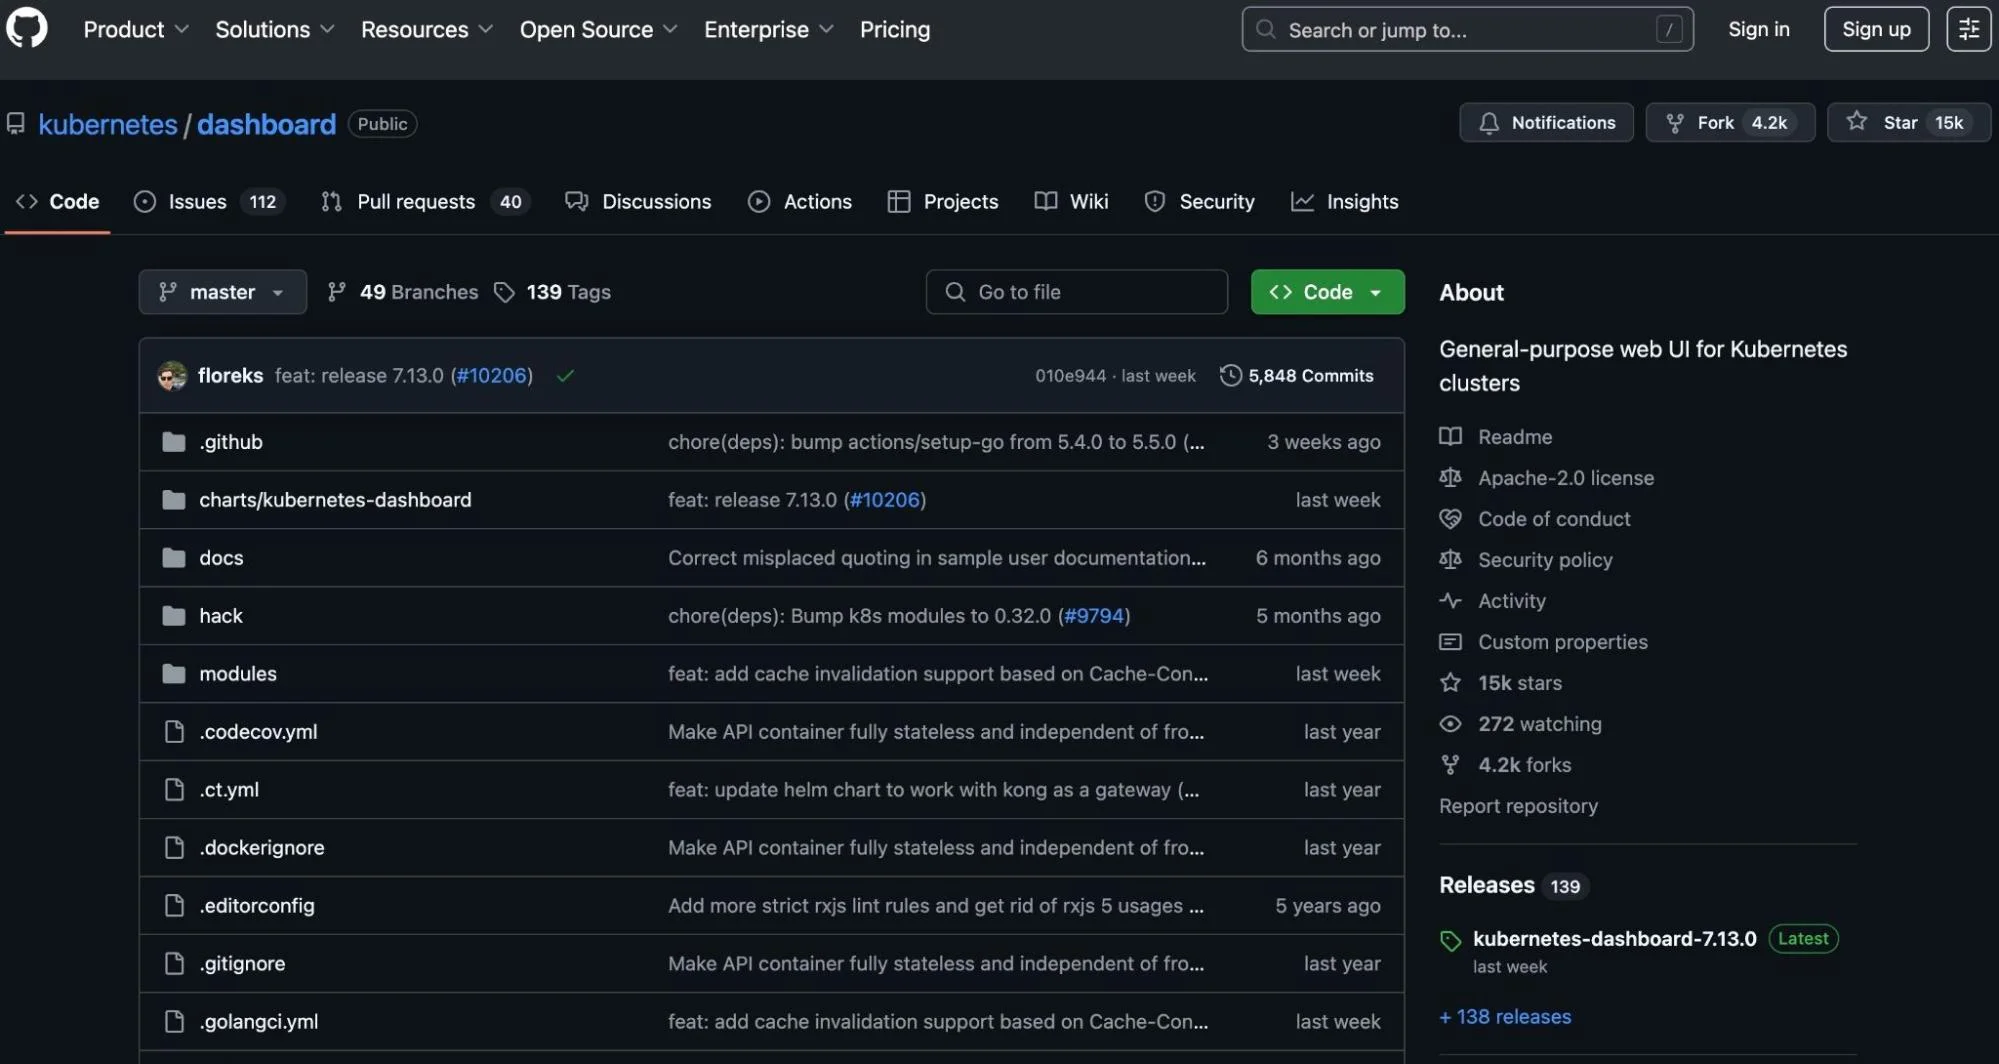Switch to the Insights tab

pos(1345,202)
